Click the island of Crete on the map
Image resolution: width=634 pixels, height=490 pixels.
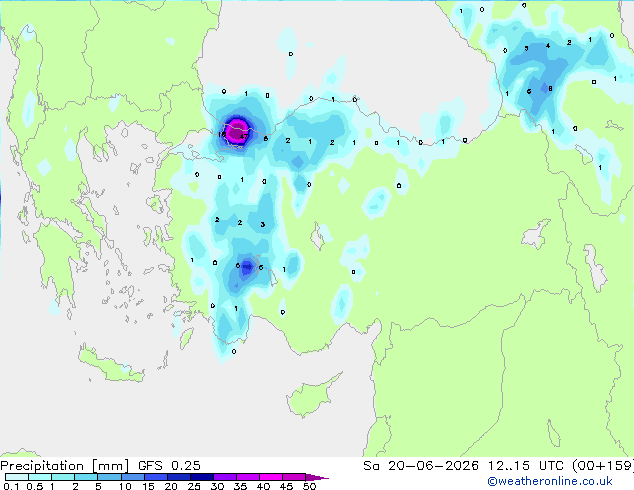(x=110, y=366)
